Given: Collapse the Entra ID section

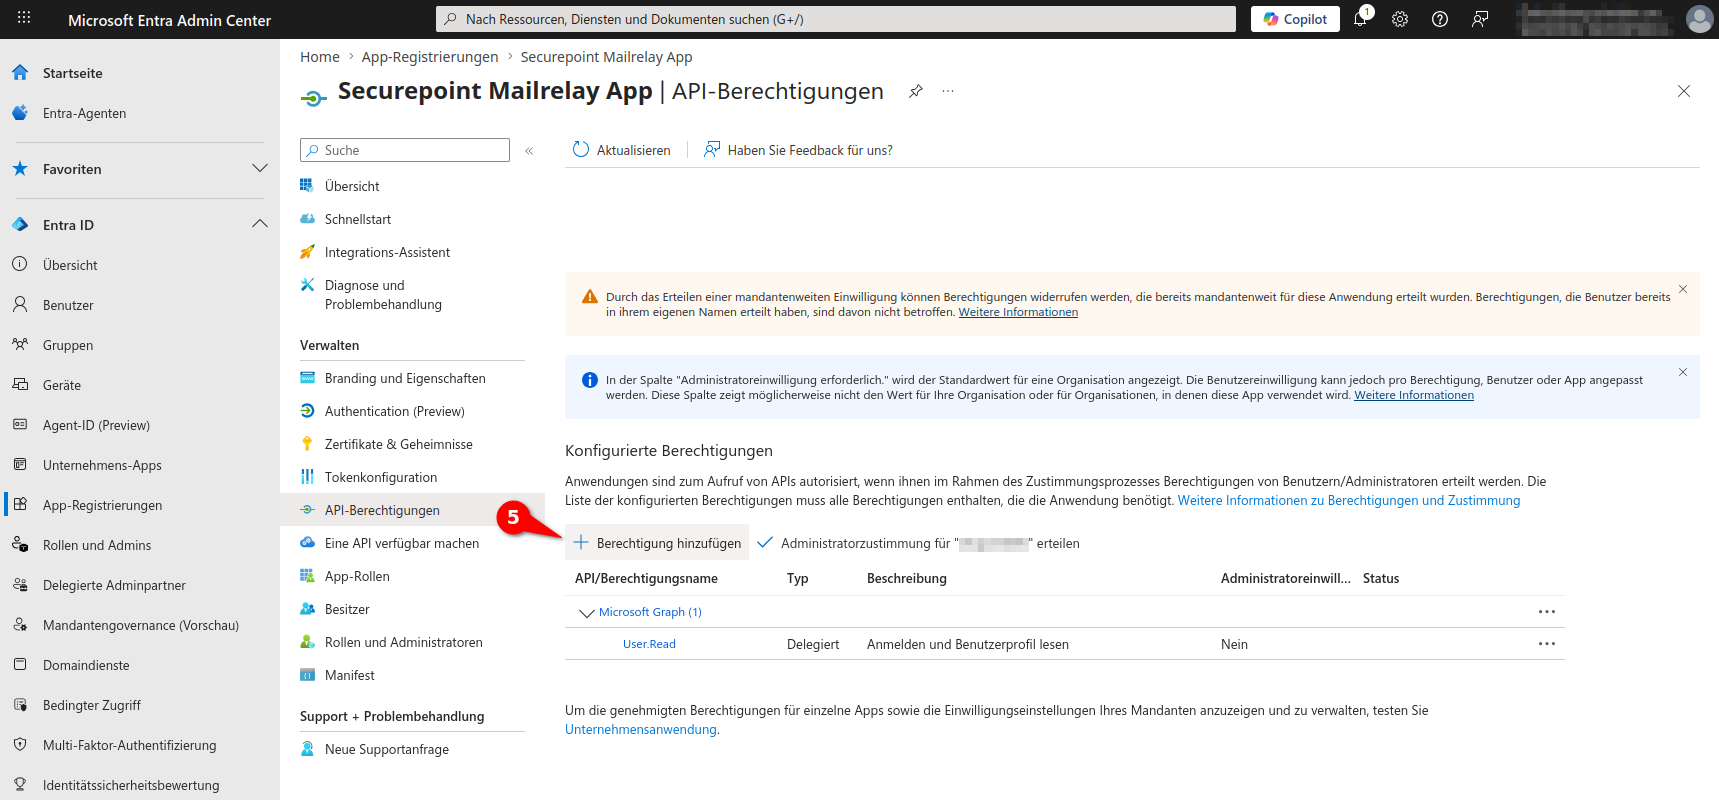Looking at the screenshot, I should point(260,224).
